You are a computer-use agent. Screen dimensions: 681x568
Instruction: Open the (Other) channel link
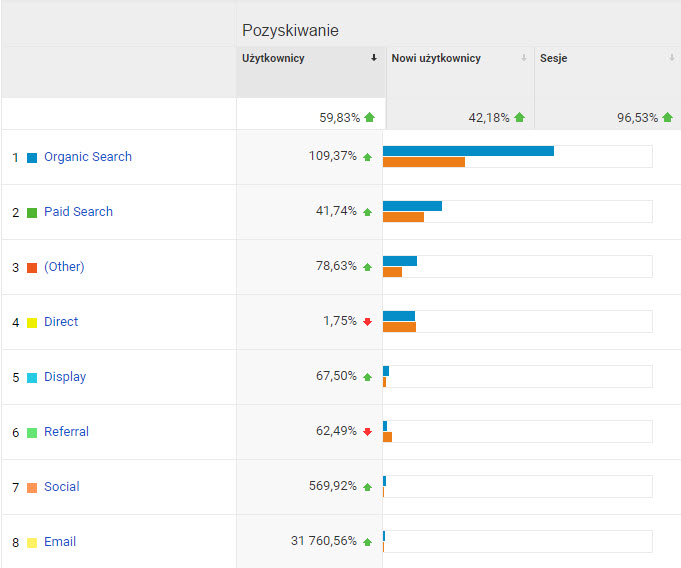[64, 267]
